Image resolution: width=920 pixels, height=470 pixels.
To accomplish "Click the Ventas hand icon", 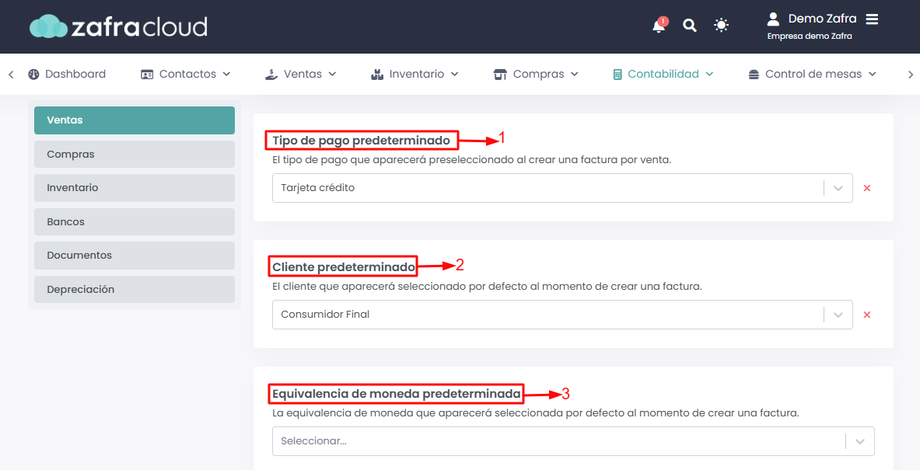I will point(271,75).
